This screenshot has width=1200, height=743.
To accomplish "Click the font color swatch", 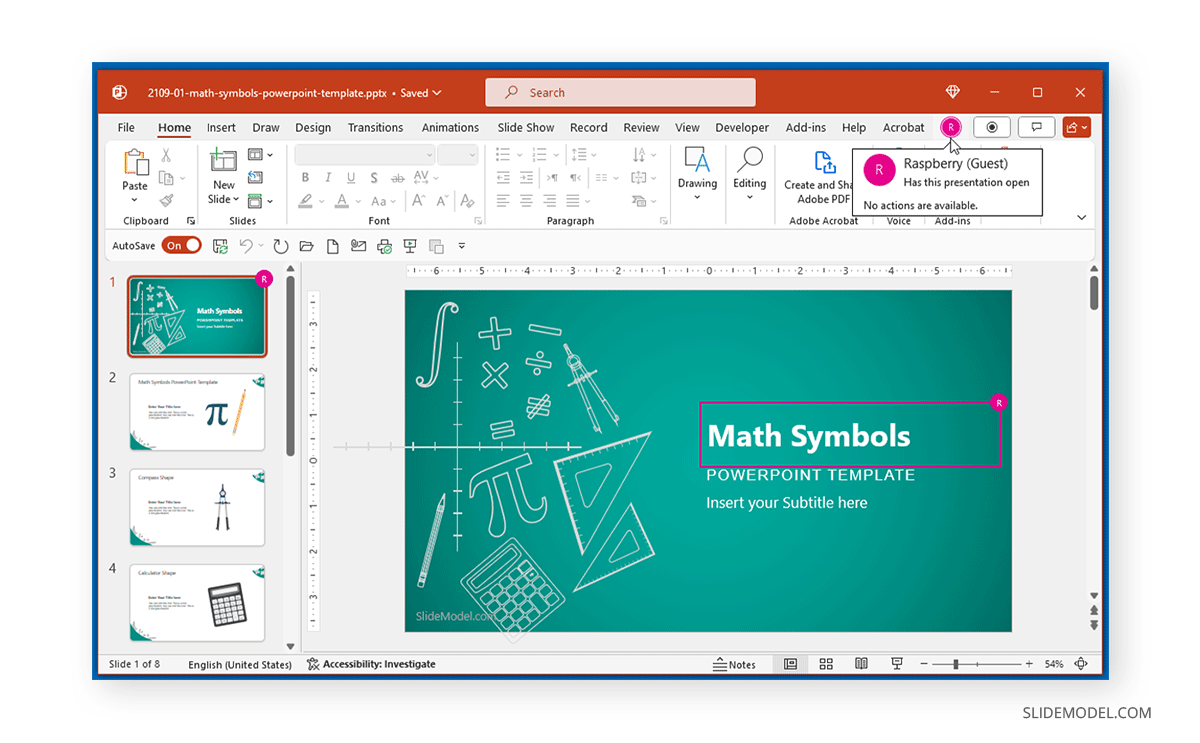I will point(342,201).
